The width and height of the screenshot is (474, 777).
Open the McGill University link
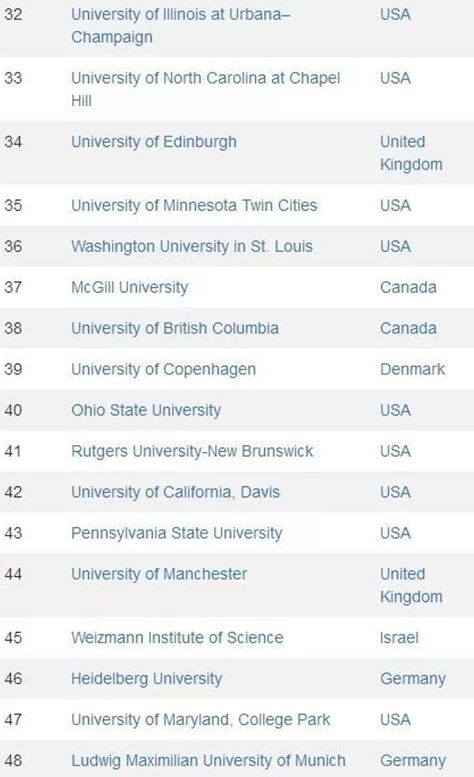(129, 287)
